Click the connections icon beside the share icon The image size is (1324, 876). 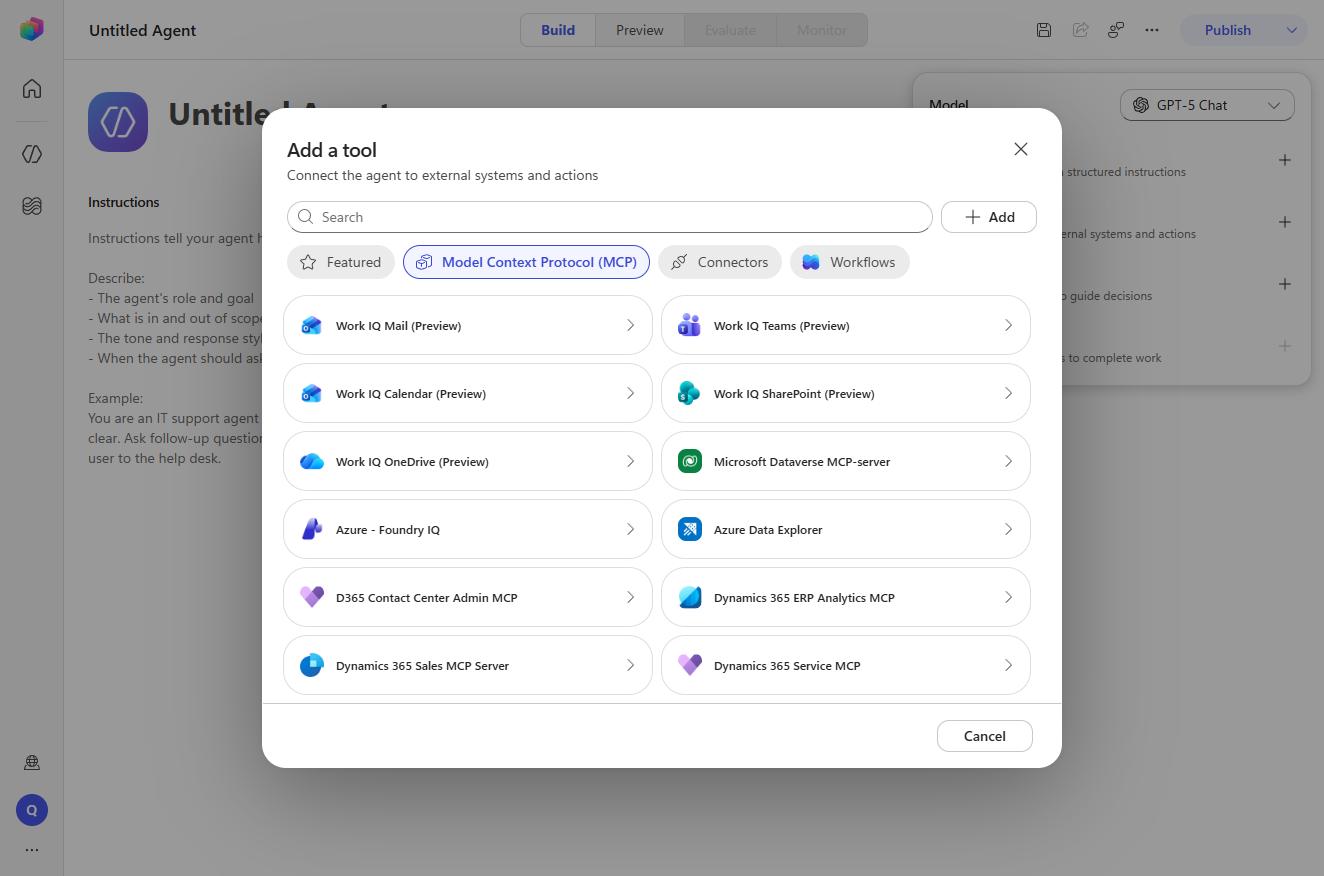pyautogui.click(x=1116, y=30)
